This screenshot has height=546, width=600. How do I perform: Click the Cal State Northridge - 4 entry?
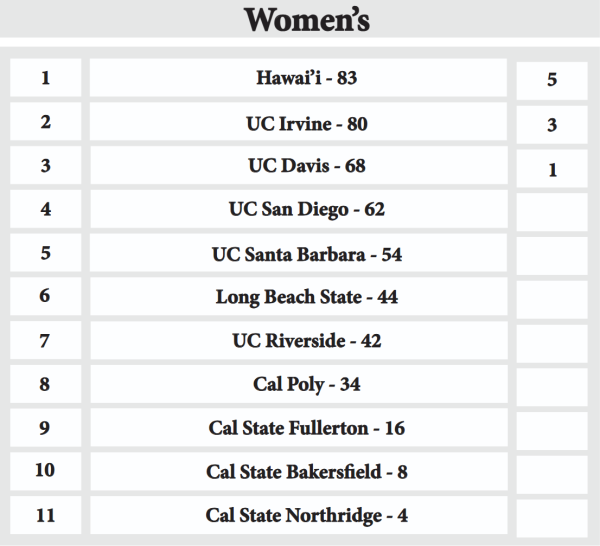click(x=306, y=516)
